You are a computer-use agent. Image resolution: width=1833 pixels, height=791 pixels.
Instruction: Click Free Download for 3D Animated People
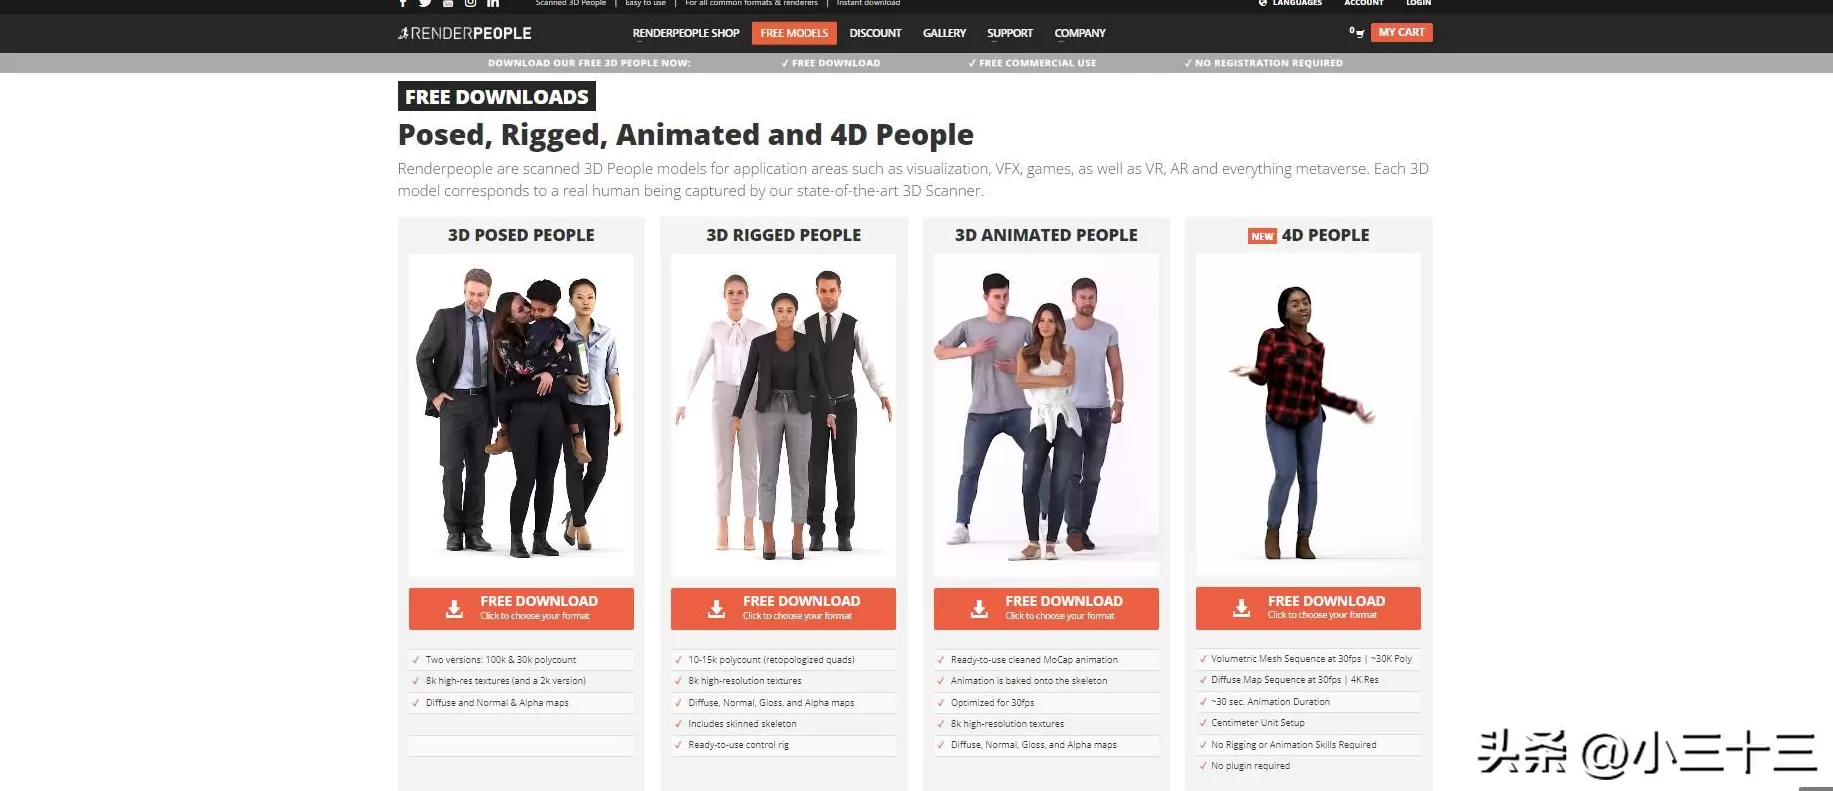click(1046, 608)
